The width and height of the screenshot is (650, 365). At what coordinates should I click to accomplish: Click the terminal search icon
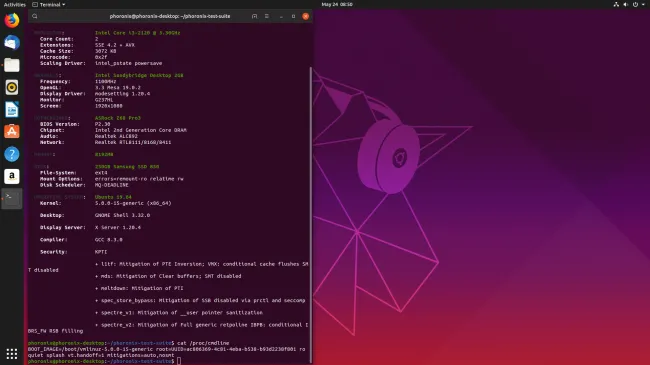[x=35, y=16]
